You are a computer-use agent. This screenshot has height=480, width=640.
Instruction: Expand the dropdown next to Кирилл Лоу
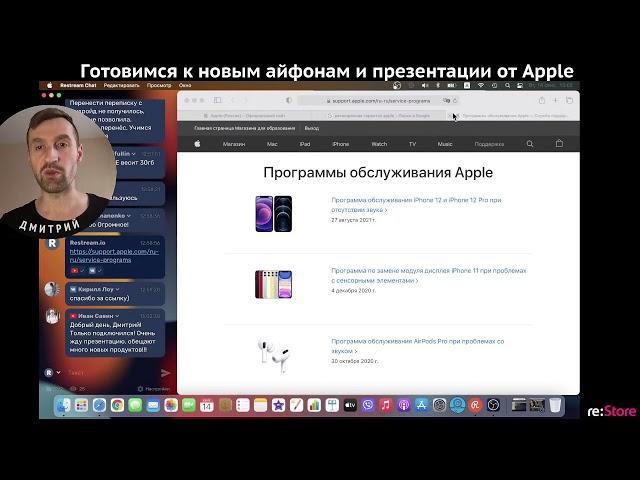[x=118, y=289]
